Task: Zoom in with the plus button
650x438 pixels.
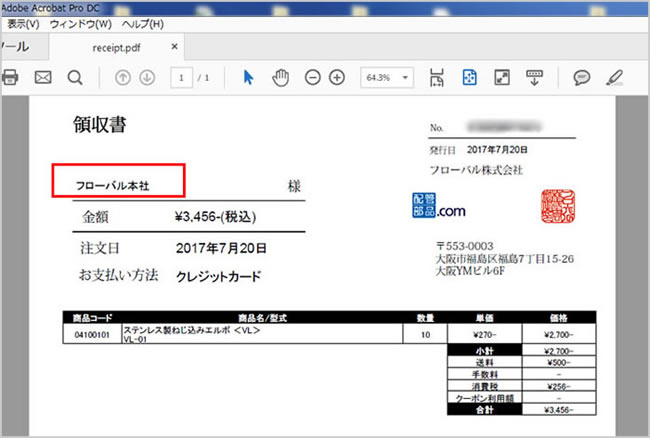Action: [337, 77]
